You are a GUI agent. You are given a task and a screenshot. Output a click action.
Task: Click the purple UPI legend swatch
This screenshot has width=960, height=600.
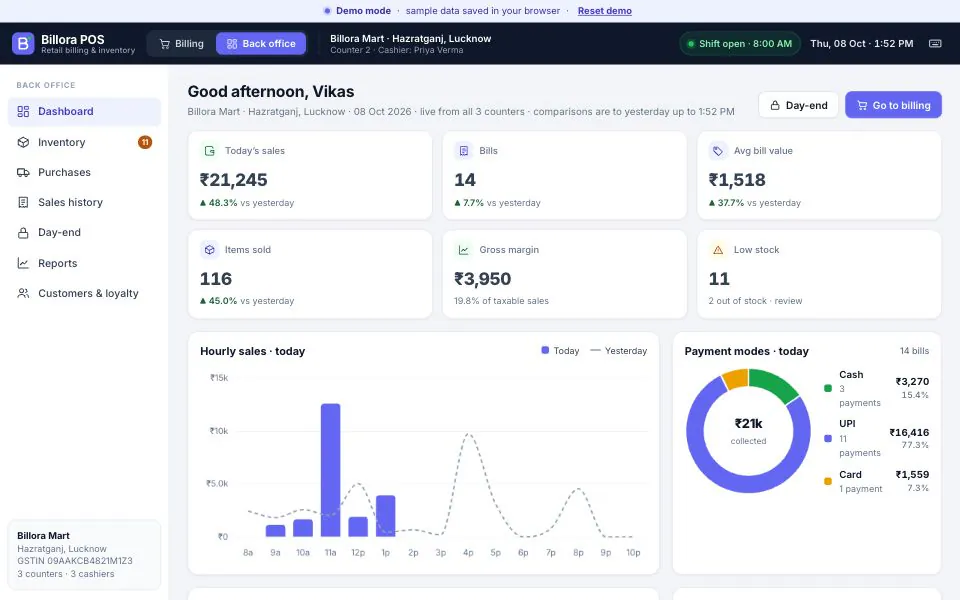click(828, 438)
